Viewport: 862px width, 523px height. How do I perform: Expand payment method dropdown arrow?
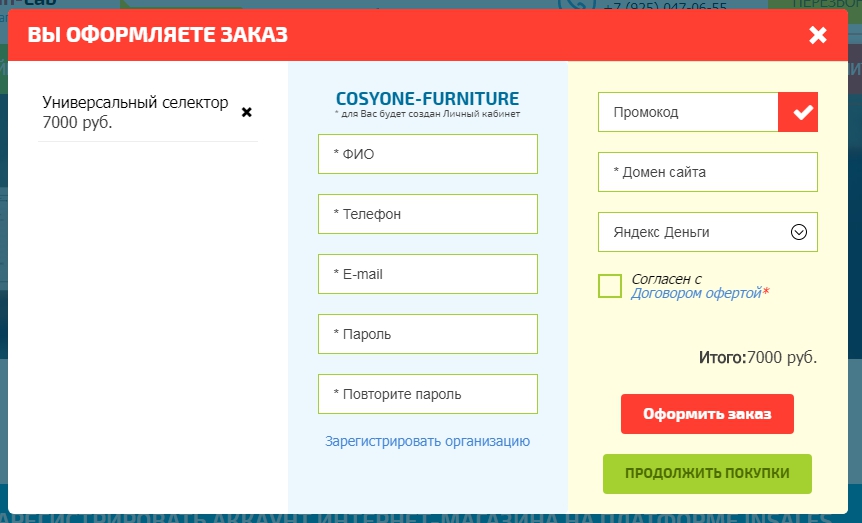(x=798, y=232)
